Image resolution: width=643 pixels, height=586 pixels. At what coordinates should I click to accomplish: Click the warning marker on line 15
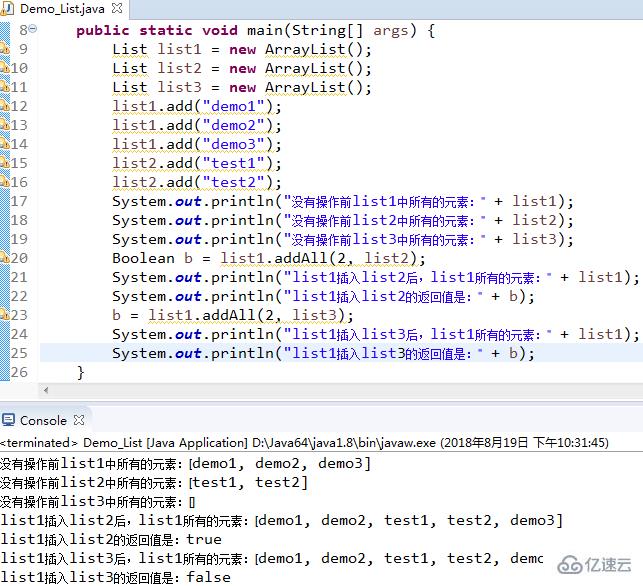pos(5,163)
